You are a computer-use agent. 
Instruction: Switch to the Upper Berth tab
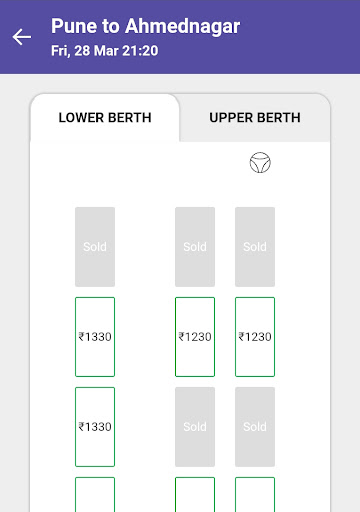(255, 118)
